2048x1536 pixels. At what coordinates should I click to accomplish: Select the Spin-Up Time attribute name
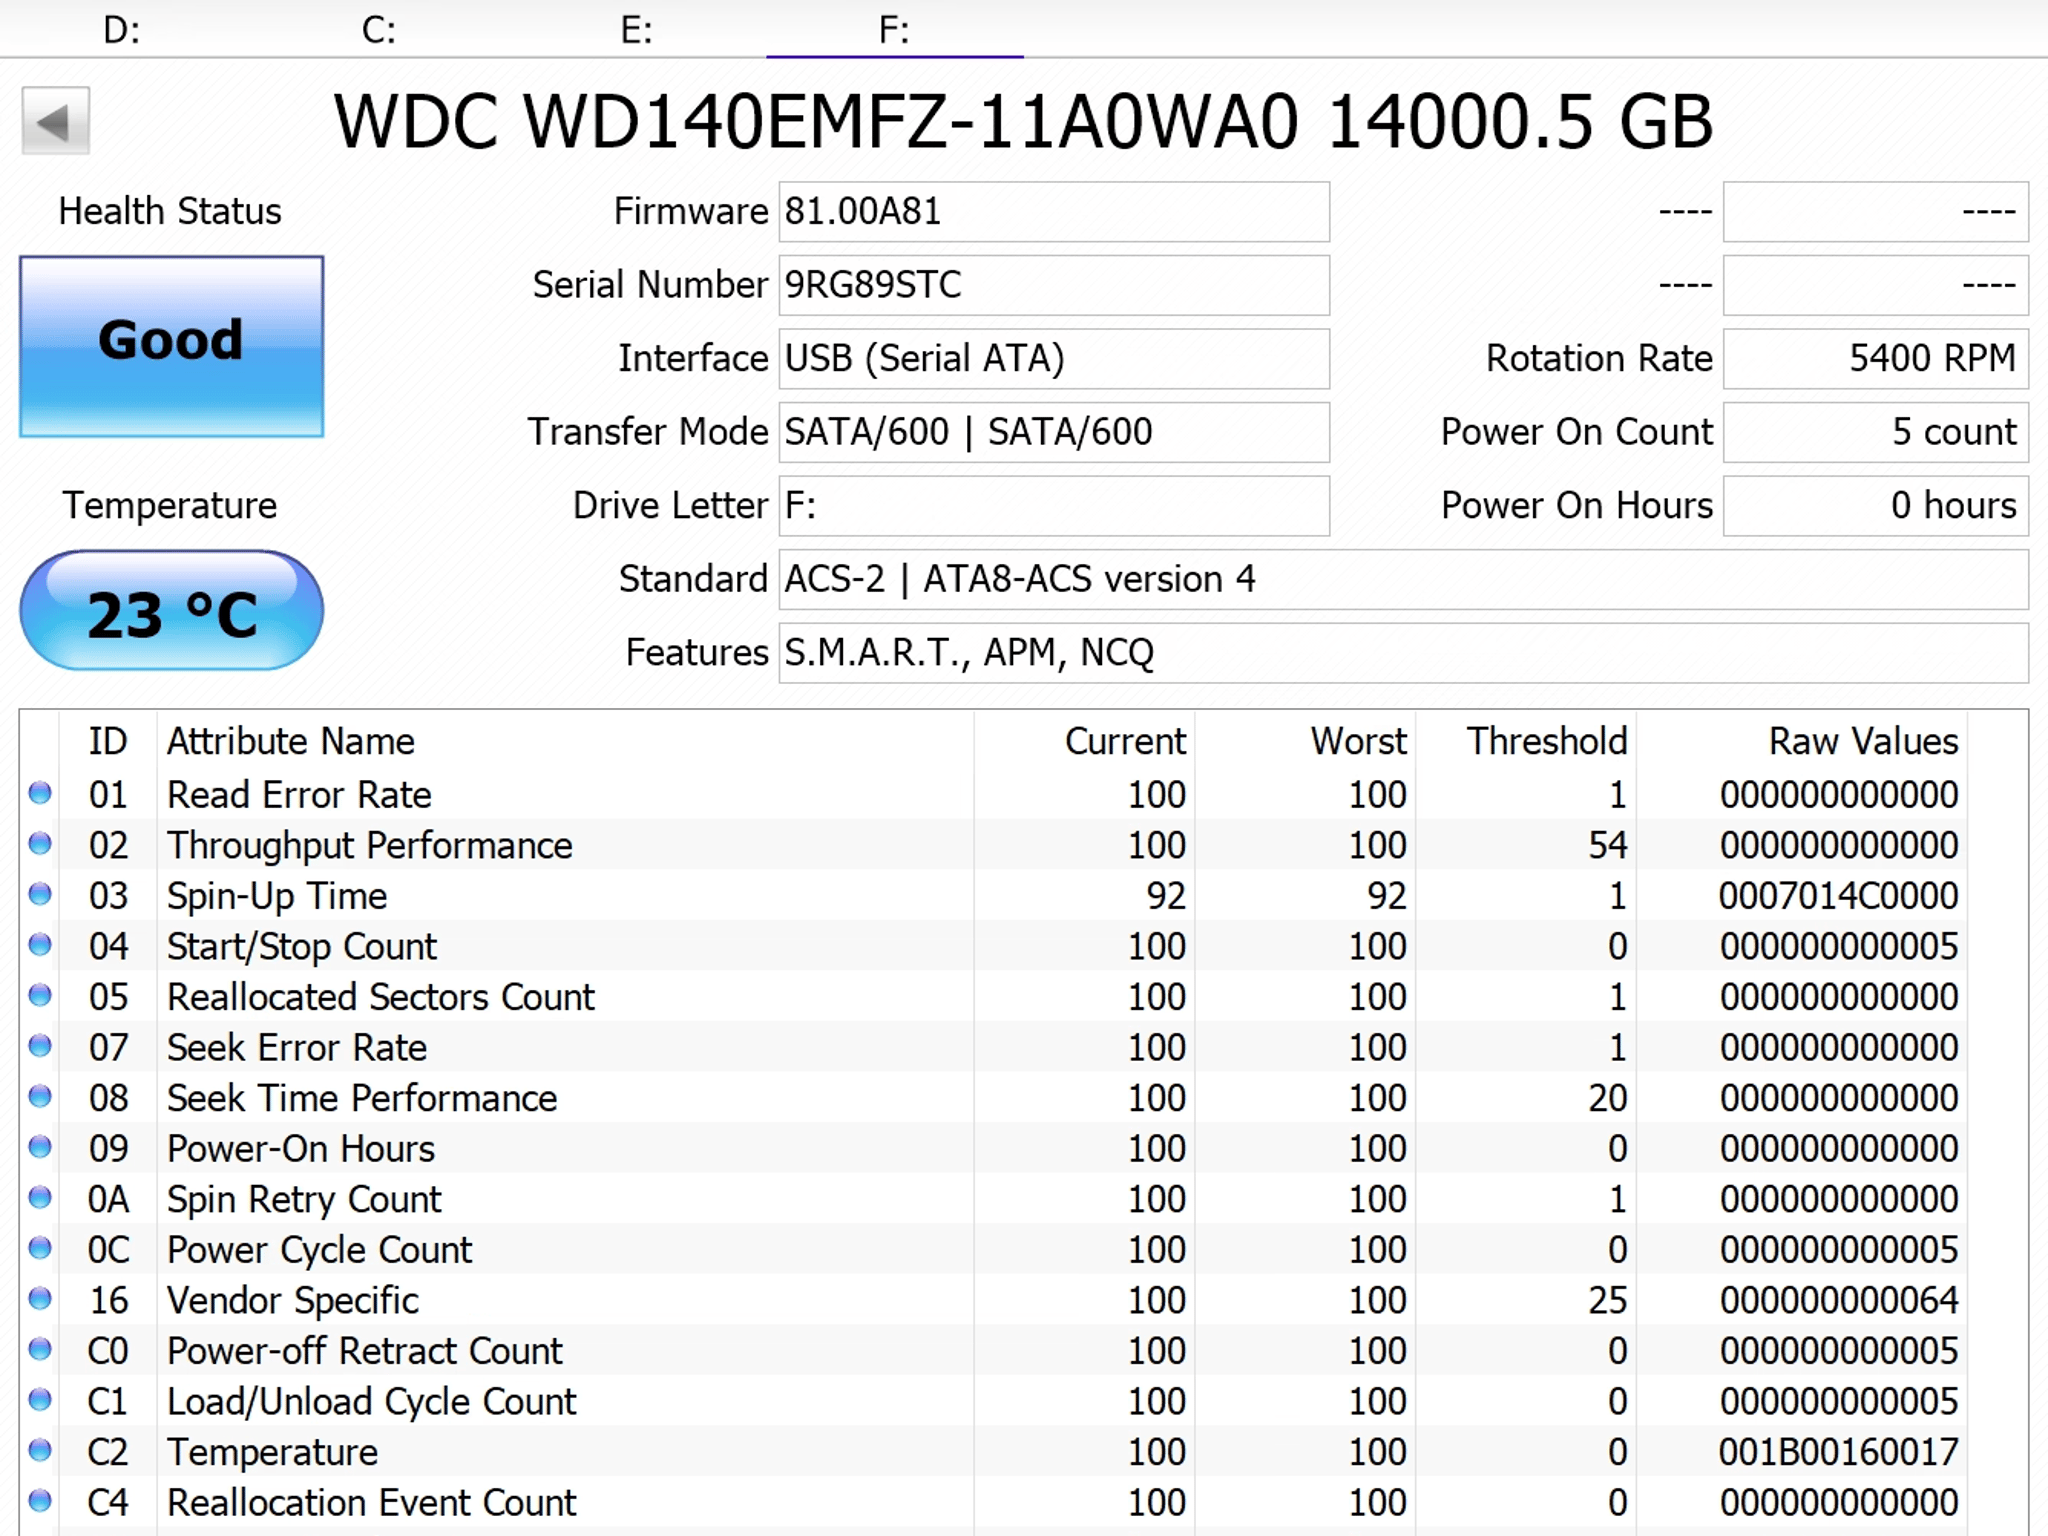[277, 896]
